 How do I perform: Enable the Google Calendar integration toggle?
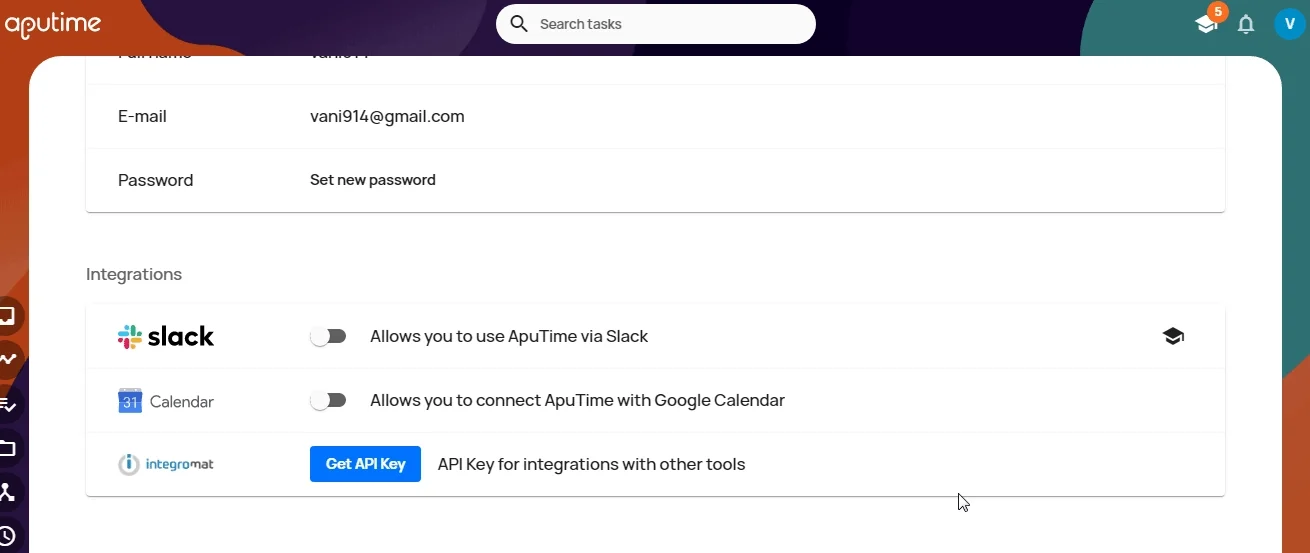pyautogui.click(x=328, y=401)
